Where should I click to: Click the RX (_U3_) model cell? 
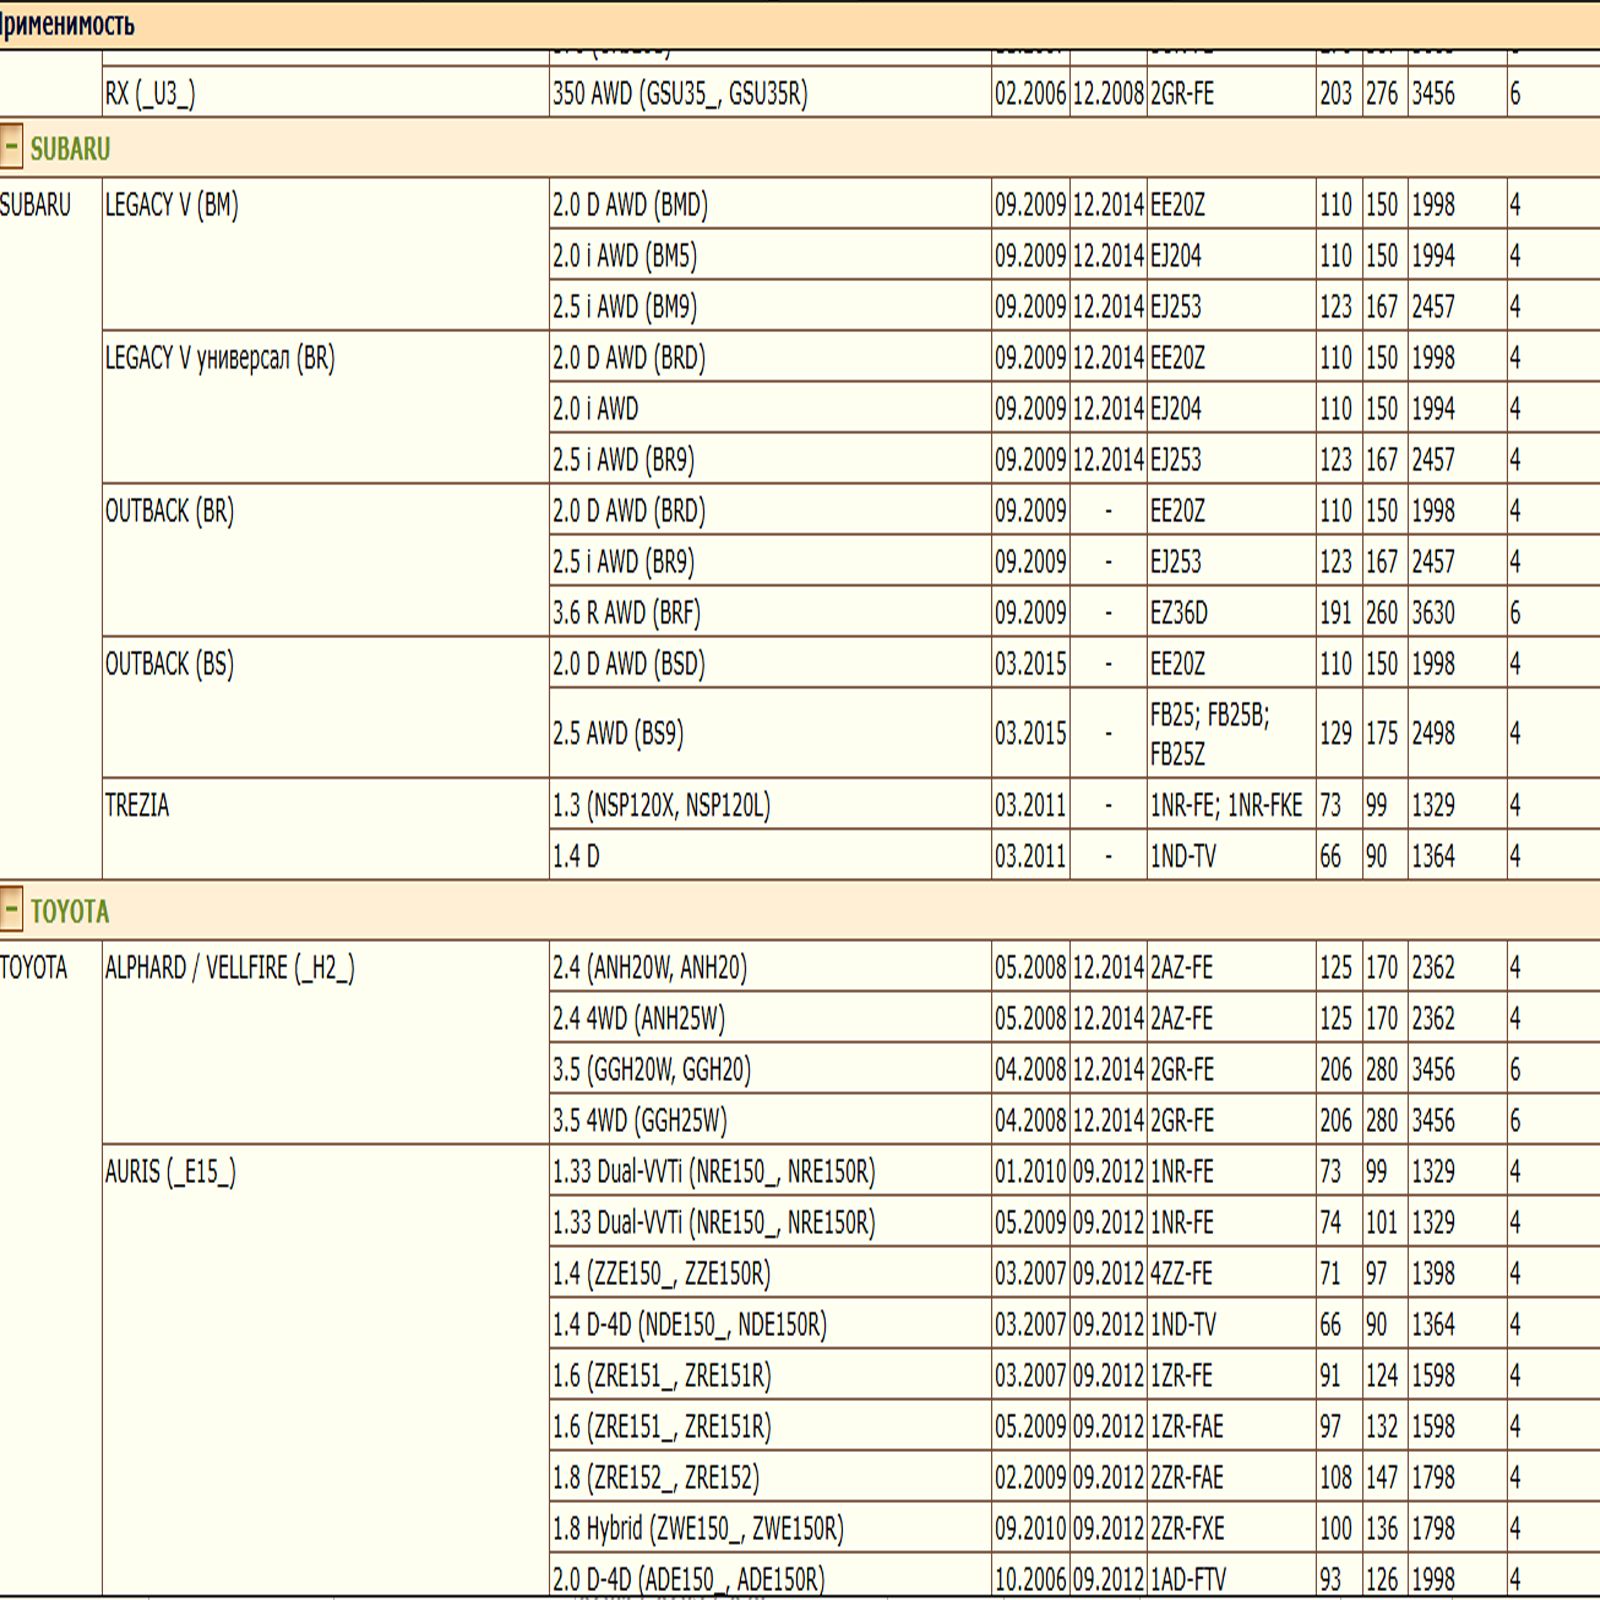click(150, 94)
